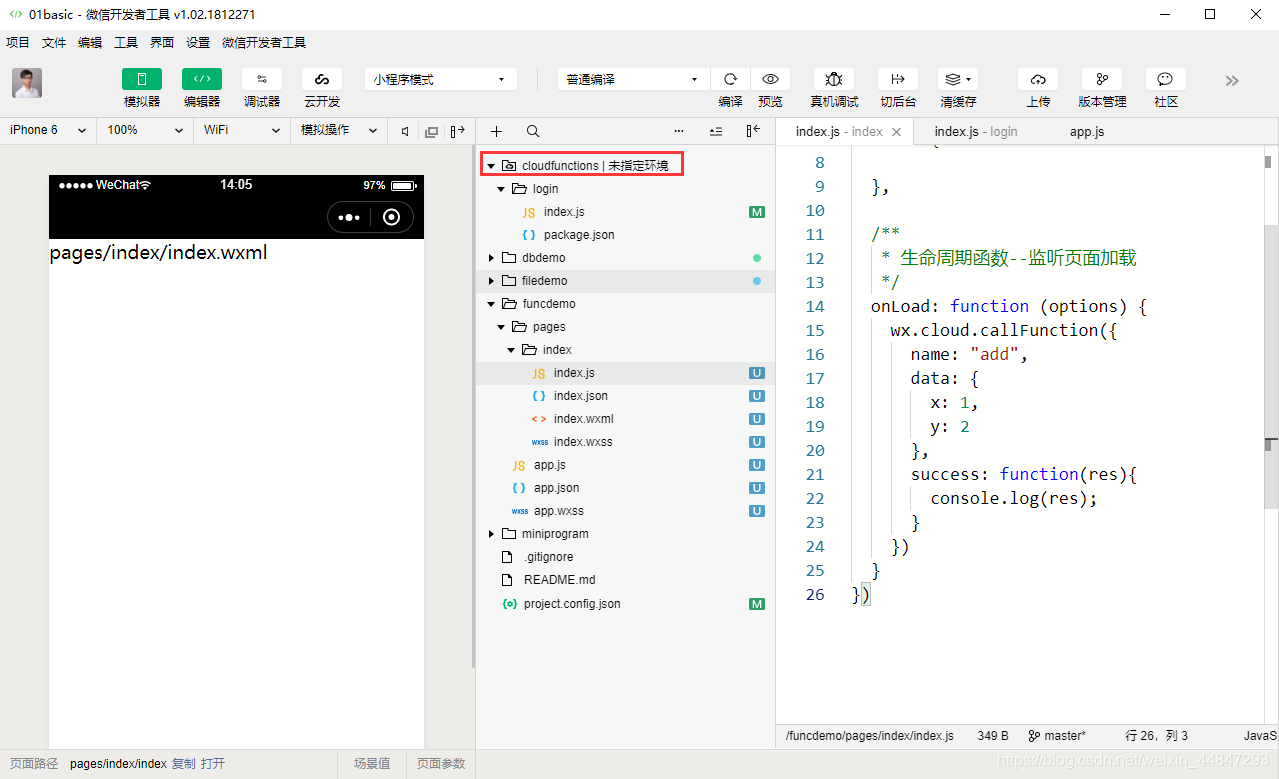Click Switch to Background (切后台) icon
The width and height of the screenshot is (1279, 779).
(898, 79)
